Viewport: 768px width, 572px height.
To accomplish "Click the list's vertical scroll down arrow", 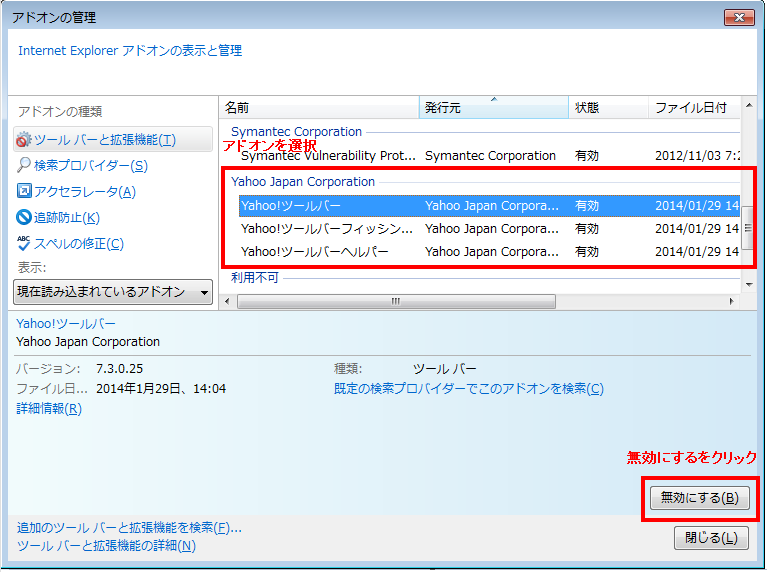I will click(749, 285).
